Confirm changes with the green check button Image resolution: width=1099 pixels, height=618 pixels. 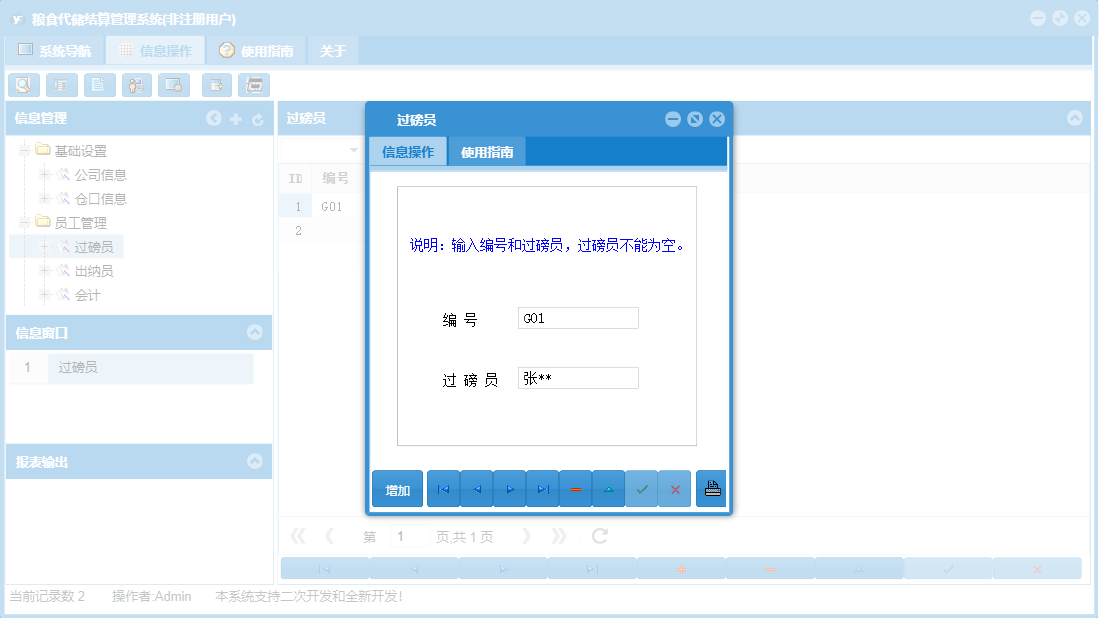click(x=642, y=488)
